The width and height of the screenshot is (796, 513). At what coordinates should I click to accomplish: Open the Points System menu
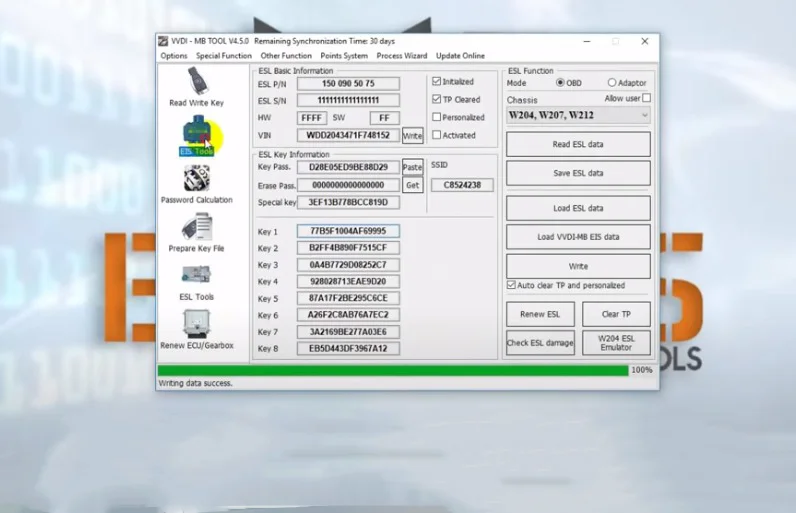point(344,56)
